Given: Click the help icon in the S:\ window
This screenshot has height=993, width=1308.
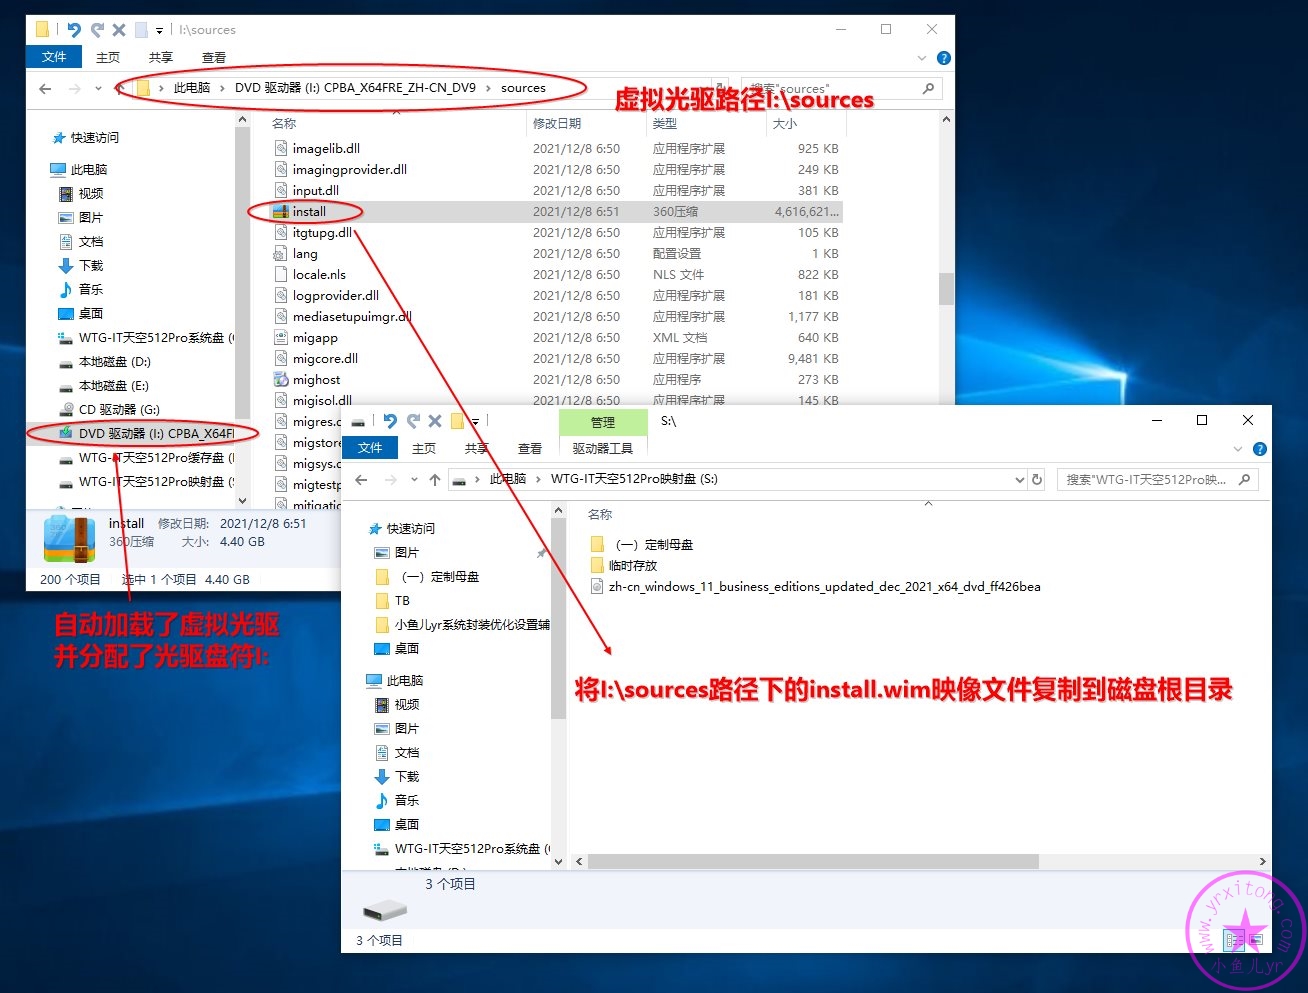Looking at the screenshot, I should (x=1260, y=449).
